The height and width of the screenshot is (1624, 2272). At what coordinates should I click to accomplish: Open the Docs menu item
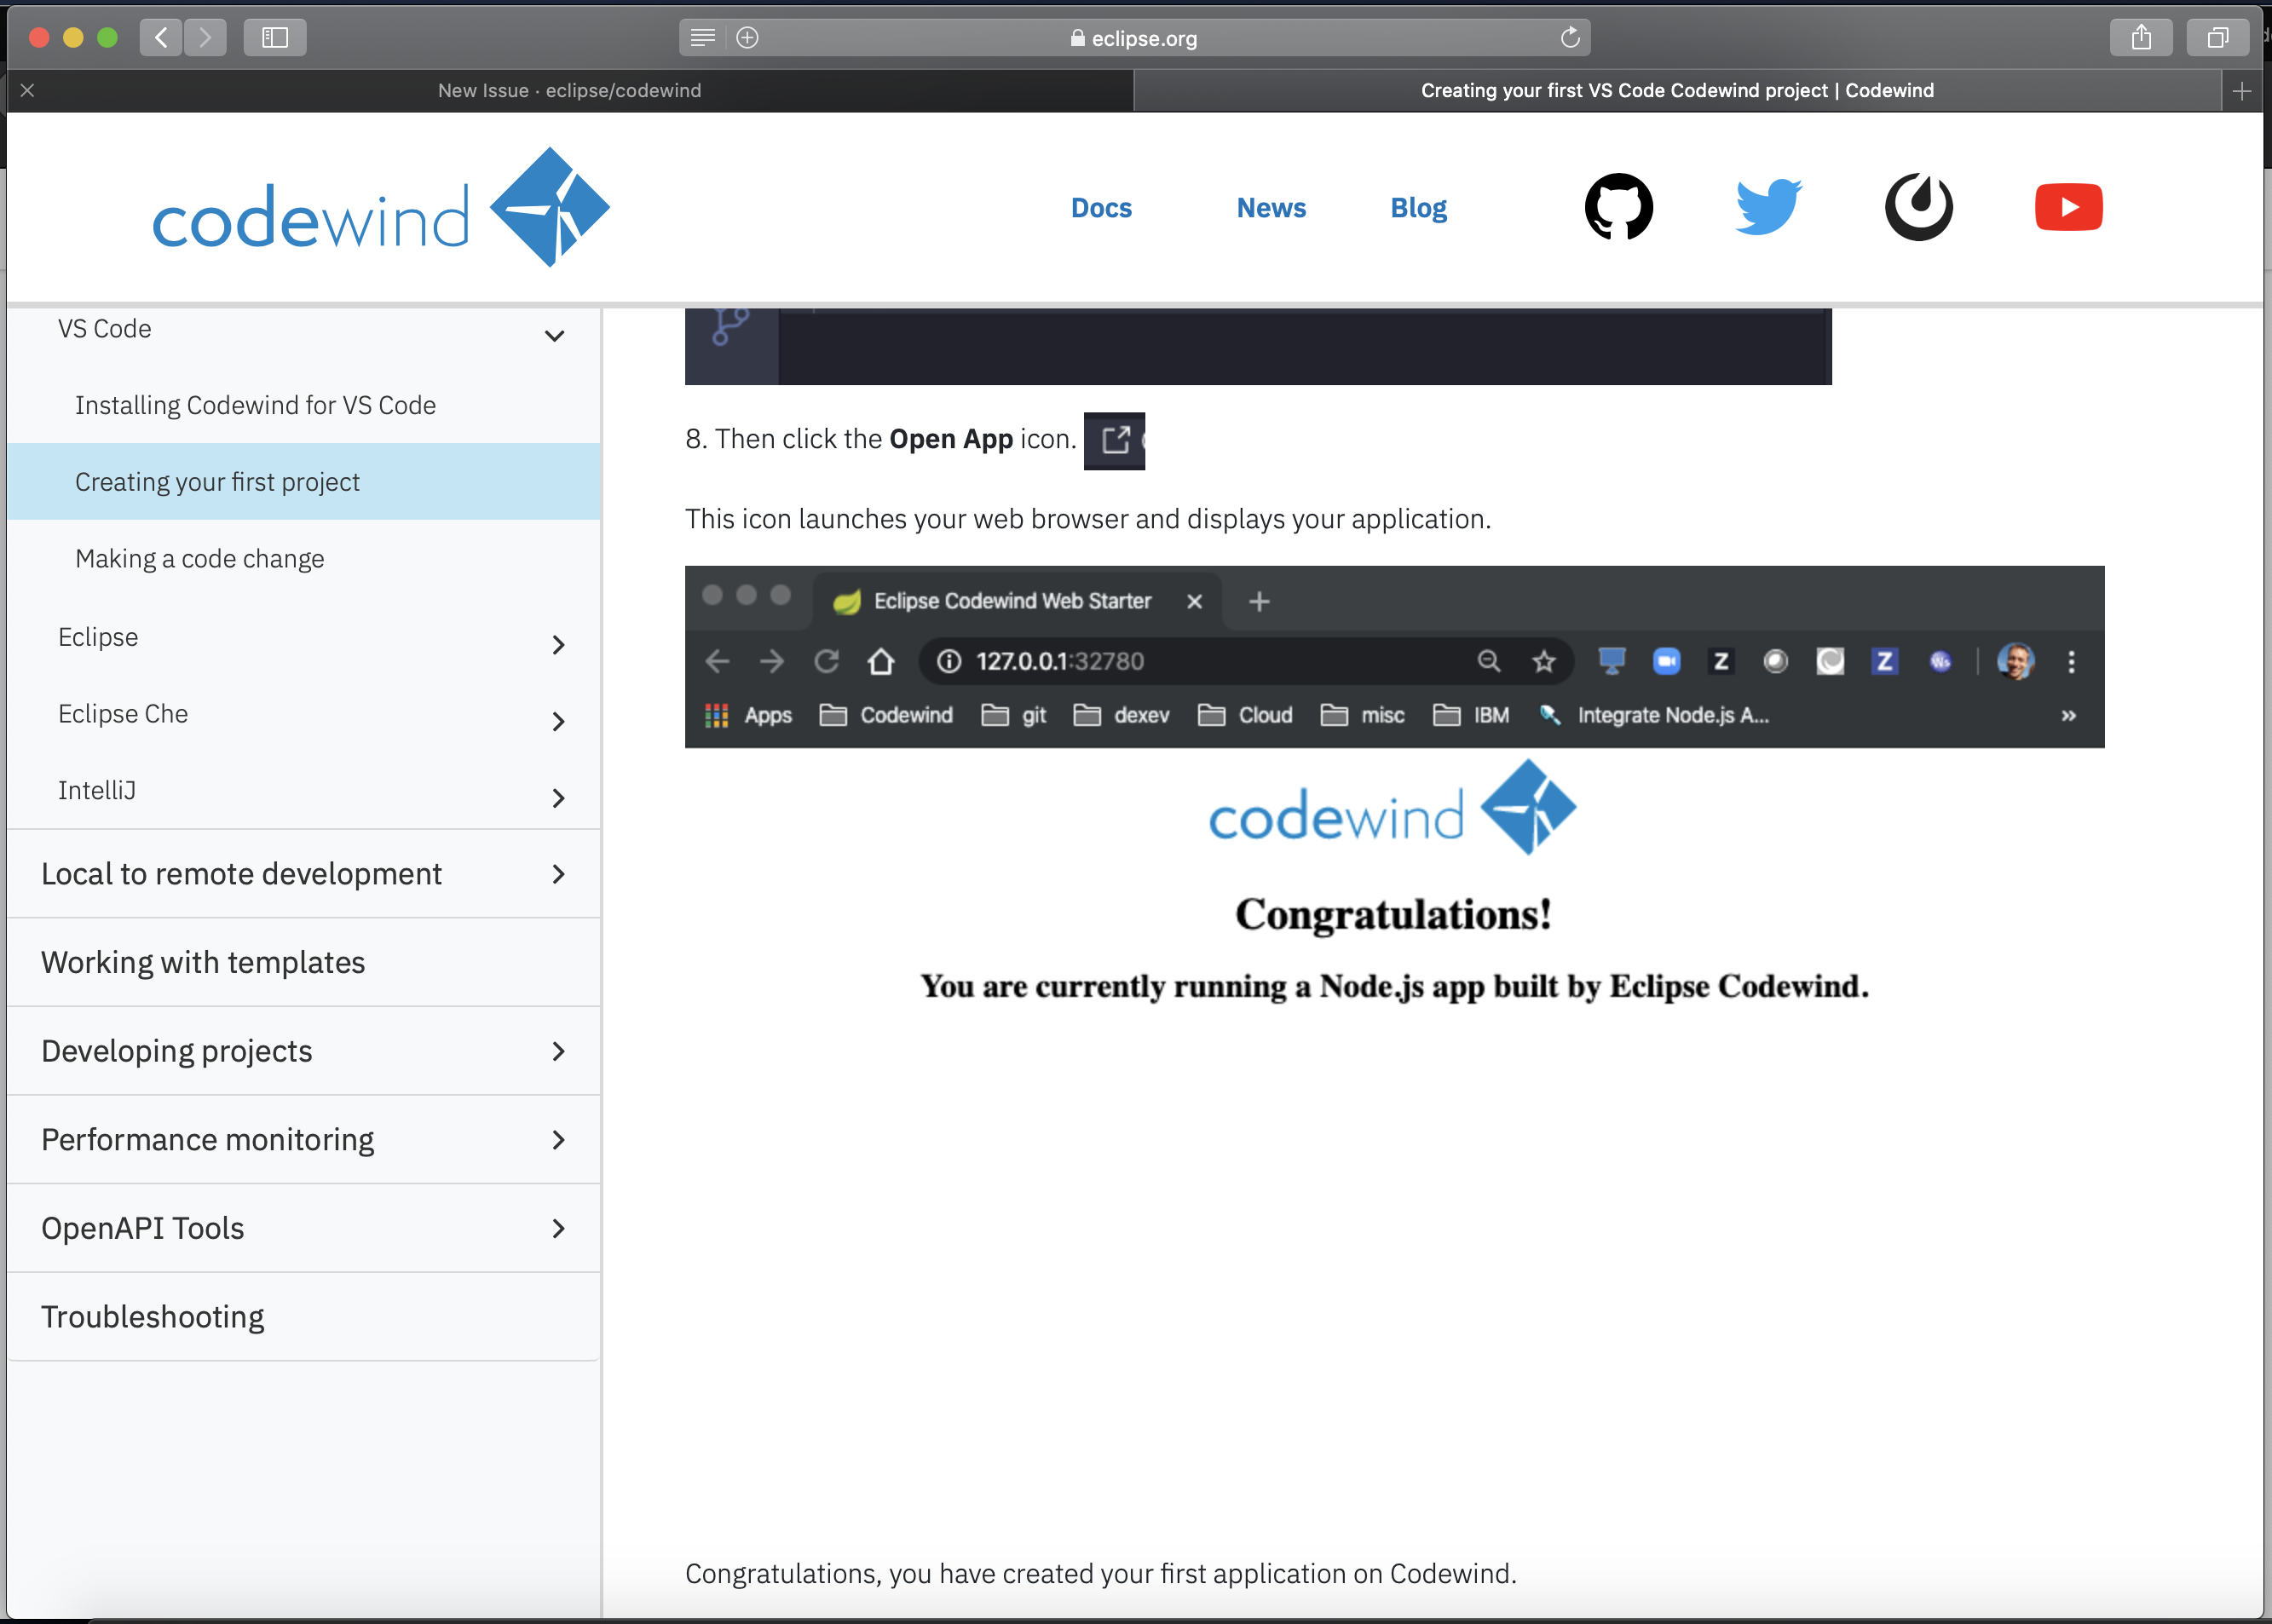point(1101,208)
